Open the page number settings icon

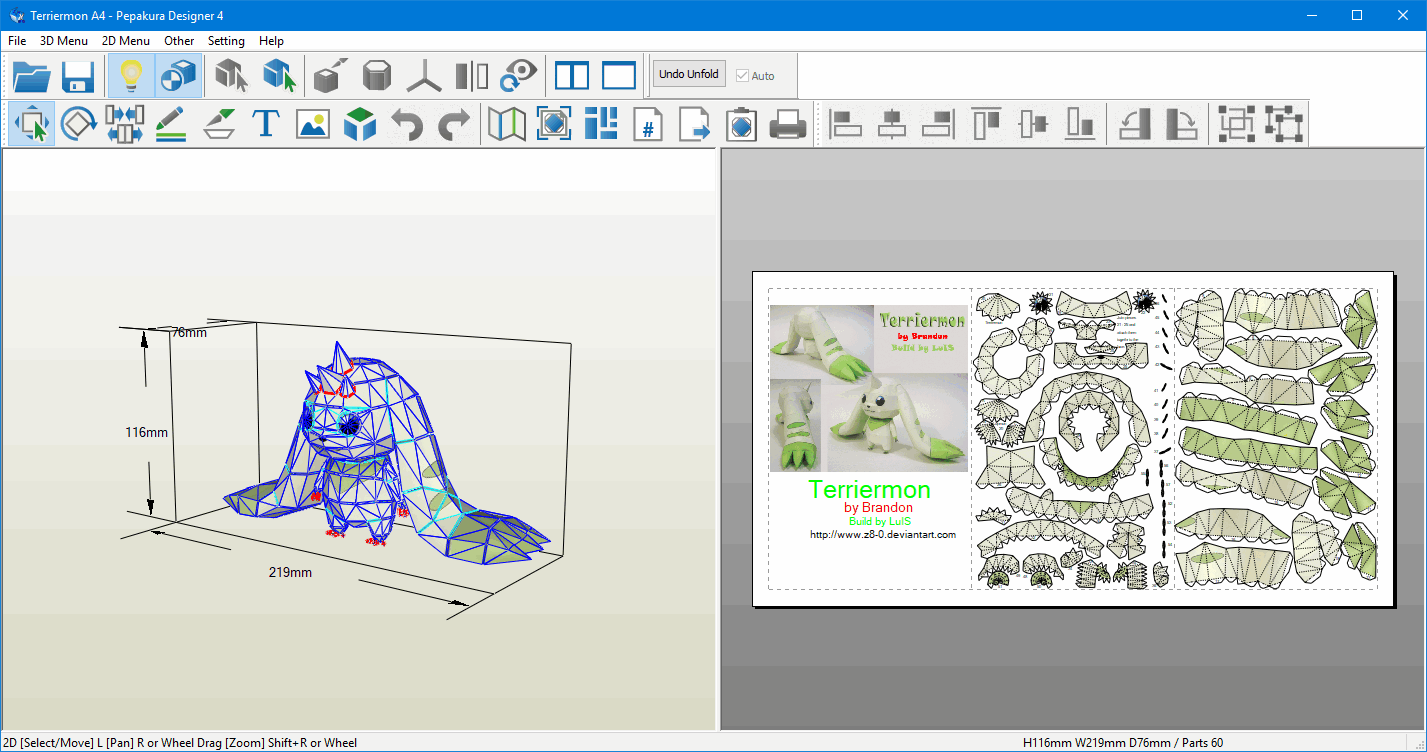tap(647, 125)
